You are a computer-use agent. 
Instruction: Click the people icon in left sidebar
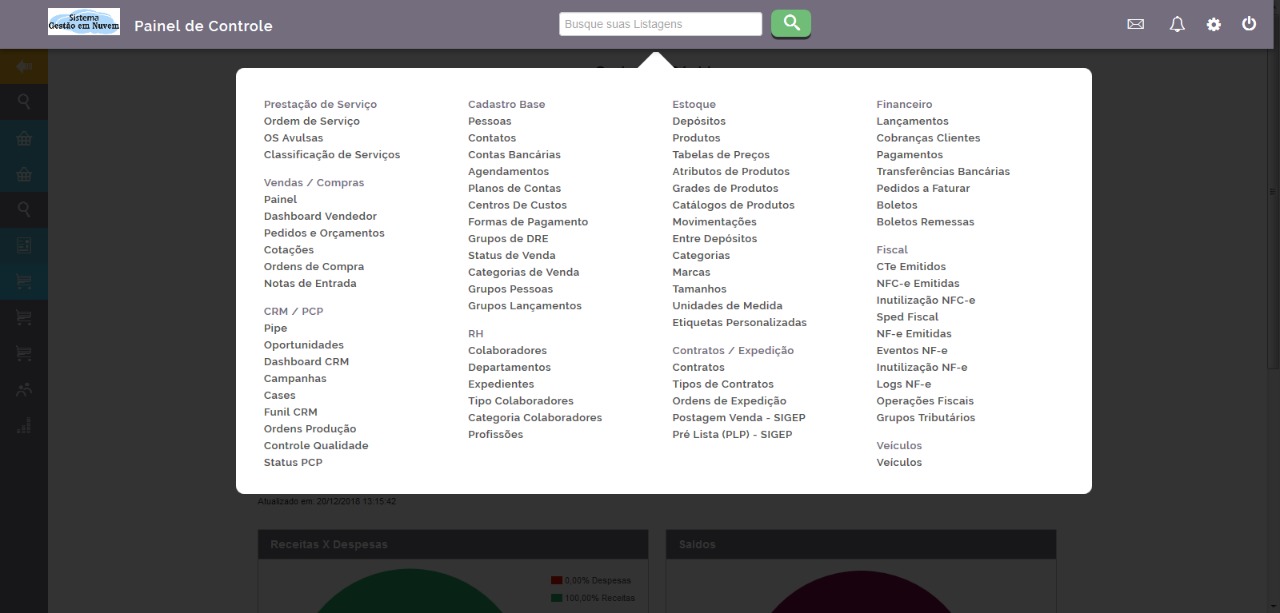click(x=24, y=390)
